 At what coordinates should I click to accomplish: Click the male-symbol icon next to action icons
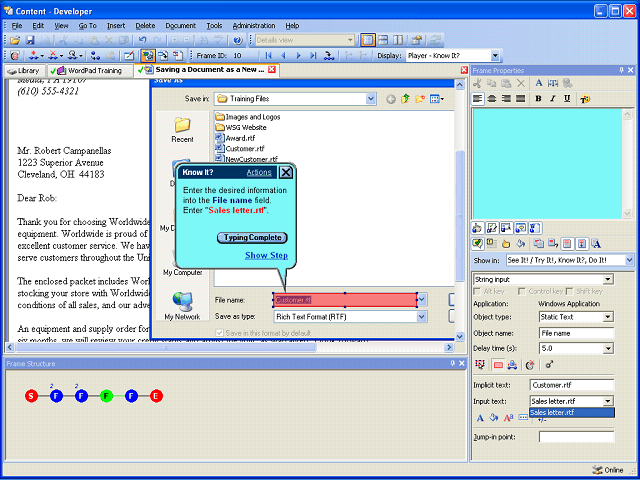[549, 365]
